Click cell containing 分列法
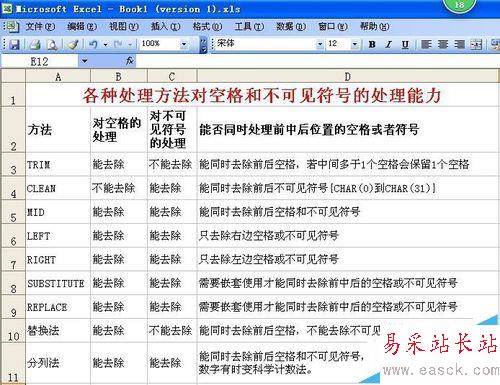The height and width of the screenshot is (385, 500). 58,363
